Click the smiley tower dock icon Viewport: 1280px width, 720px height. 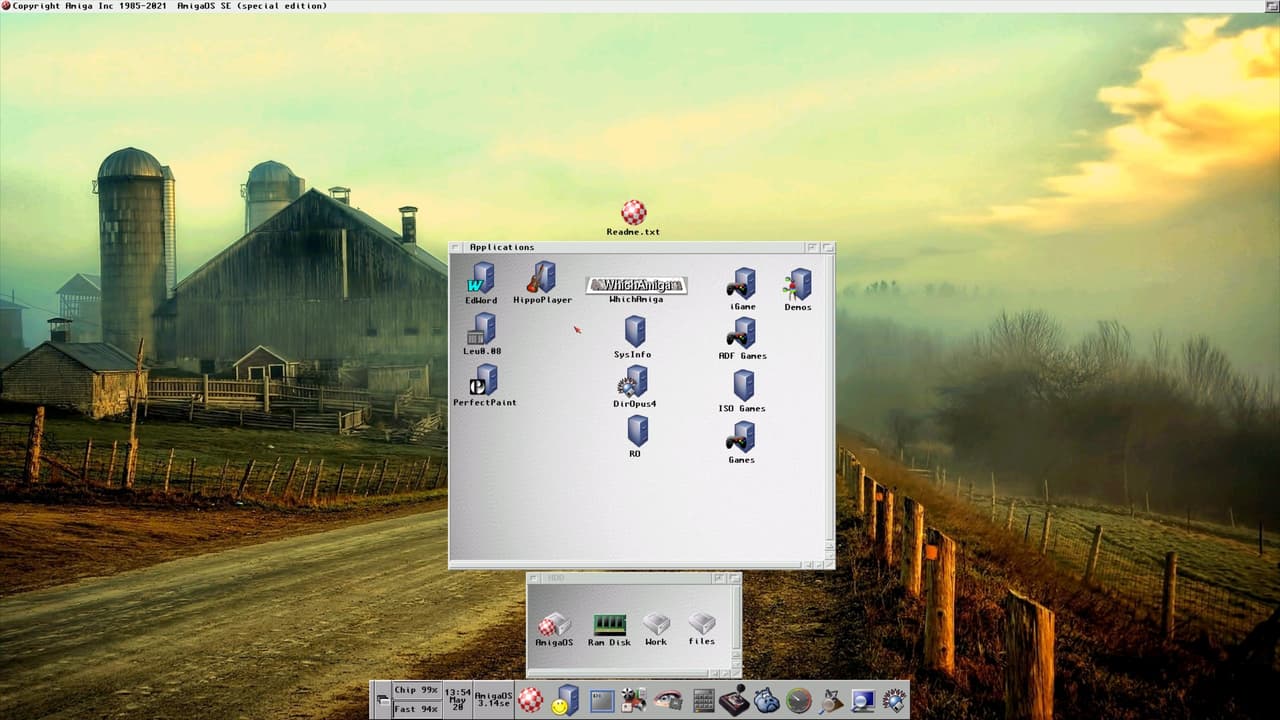565,700
